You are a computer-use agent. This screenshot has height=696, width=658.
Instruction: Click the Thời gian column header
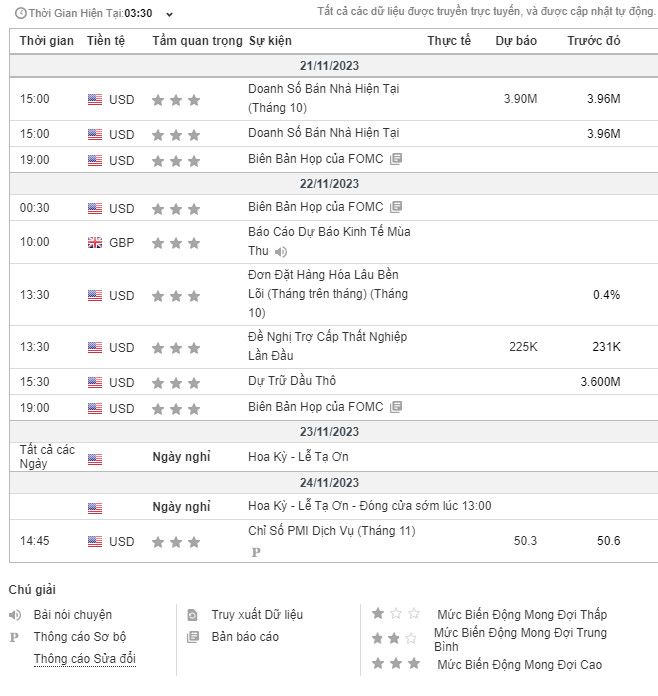click(46, 41)
